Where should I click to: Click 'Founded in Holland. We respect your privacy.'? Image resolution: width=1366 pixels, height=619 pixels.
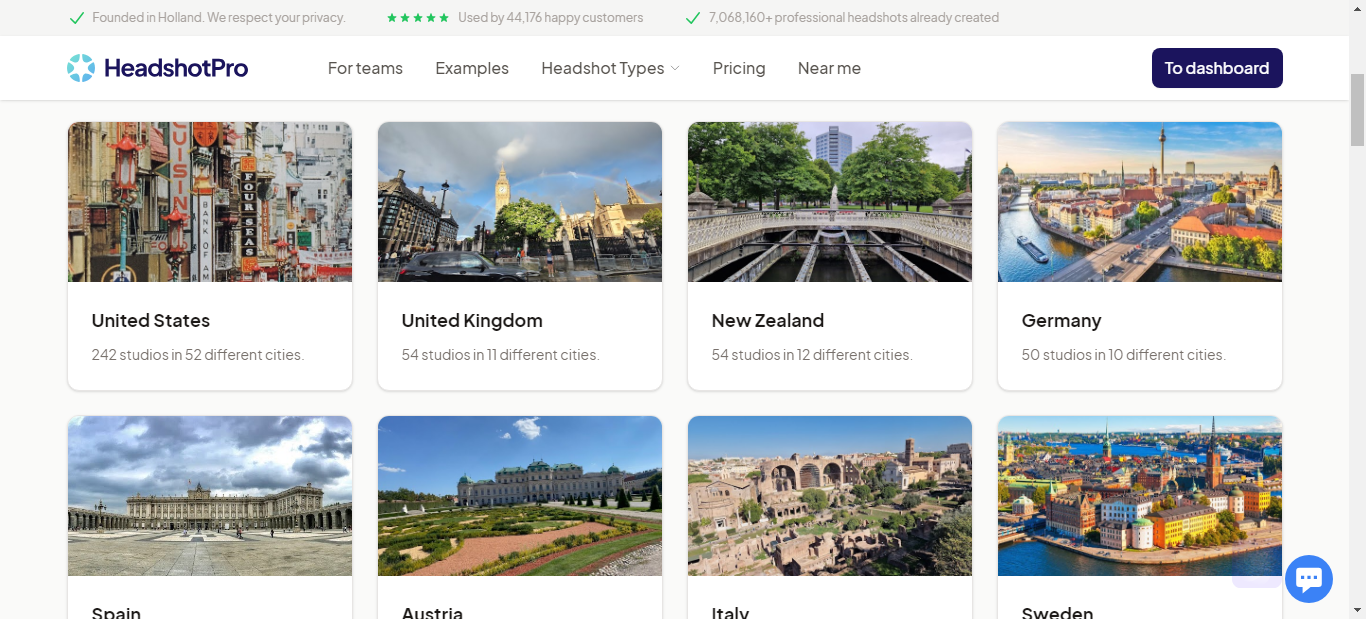(x=219, y=18)
